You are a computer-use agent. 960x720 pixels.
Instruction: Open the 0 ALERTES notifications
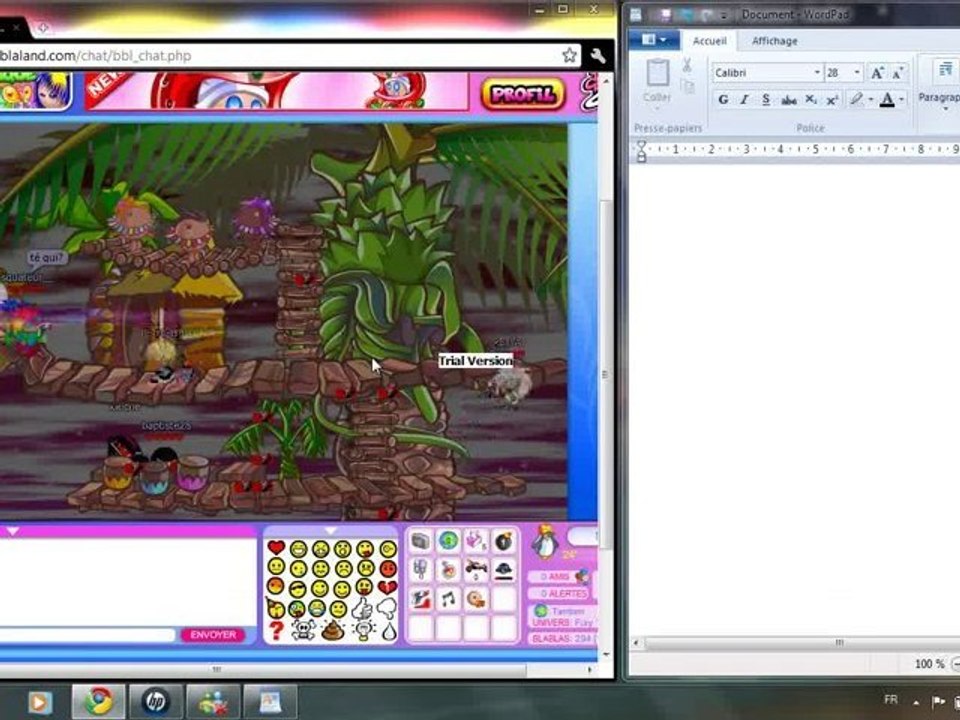point(560,593)
